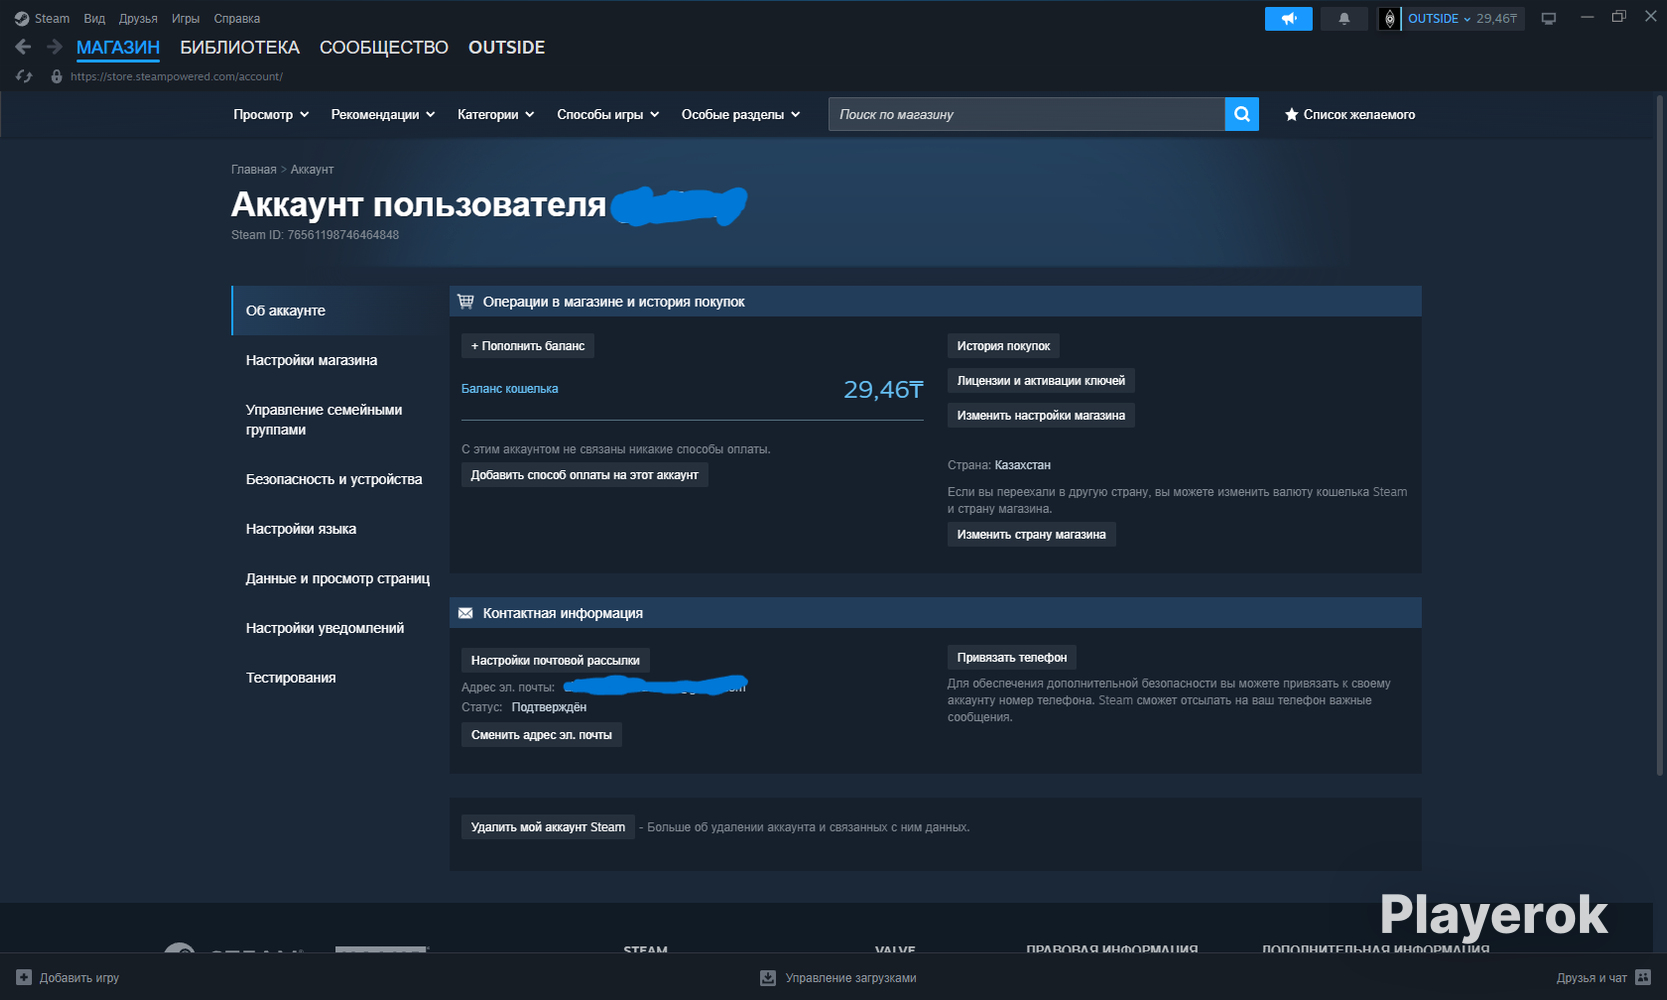This screenshot has width=1667, height=1000.
Task: Select Об аккаунте in the sidebar
Action: [x=332, y=310]
